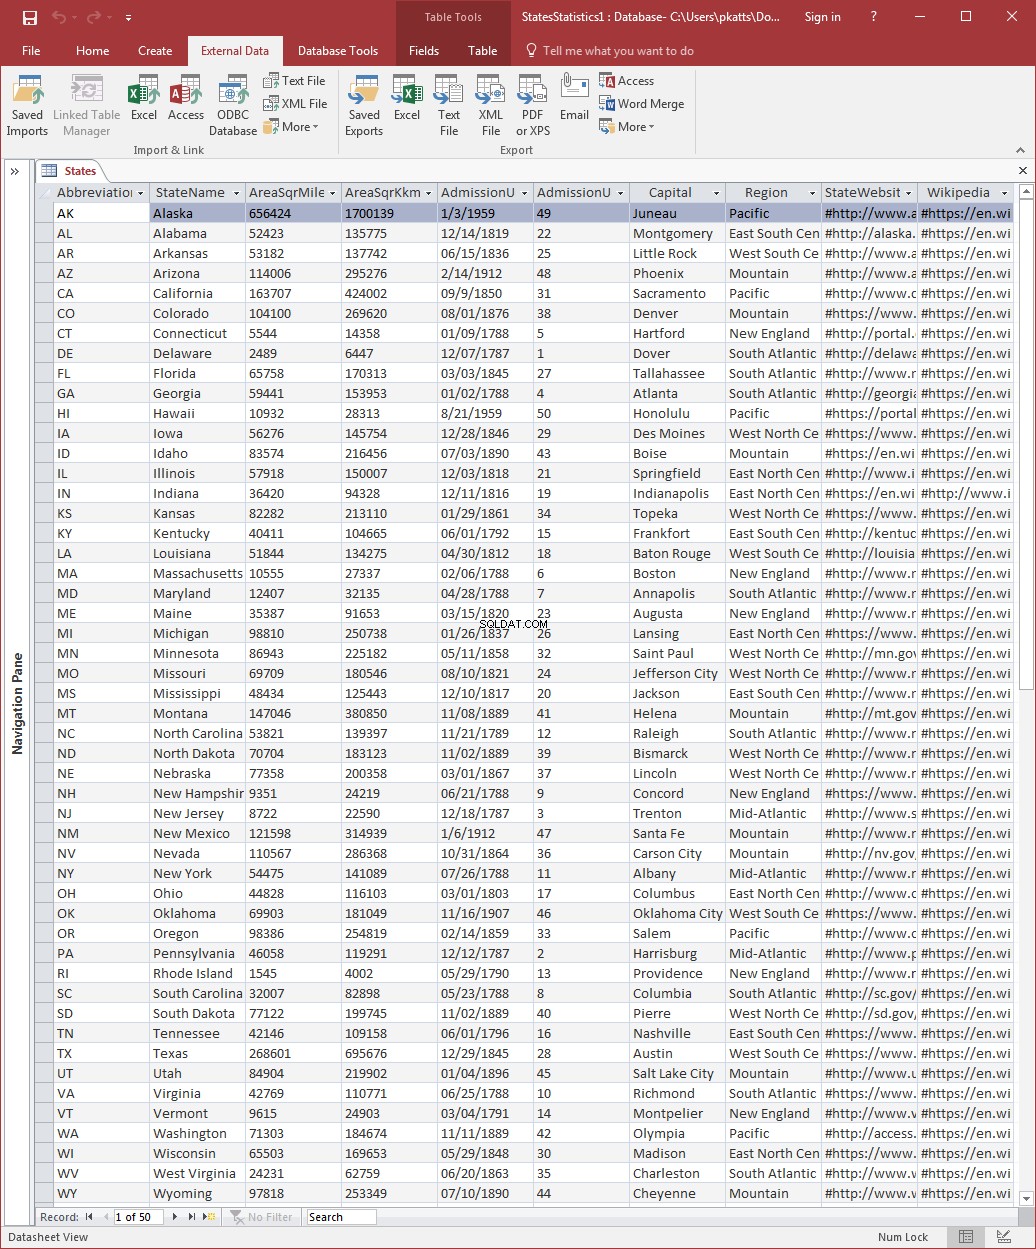Export to Excel
The image size is (1036, 1249).
click(407, 98)
